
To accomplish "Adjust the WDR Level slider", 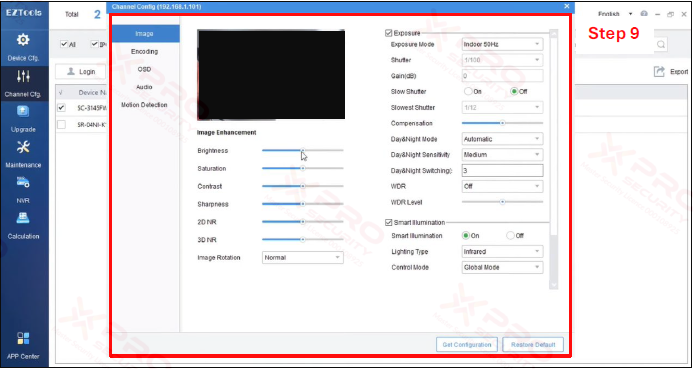I will 503,202.
